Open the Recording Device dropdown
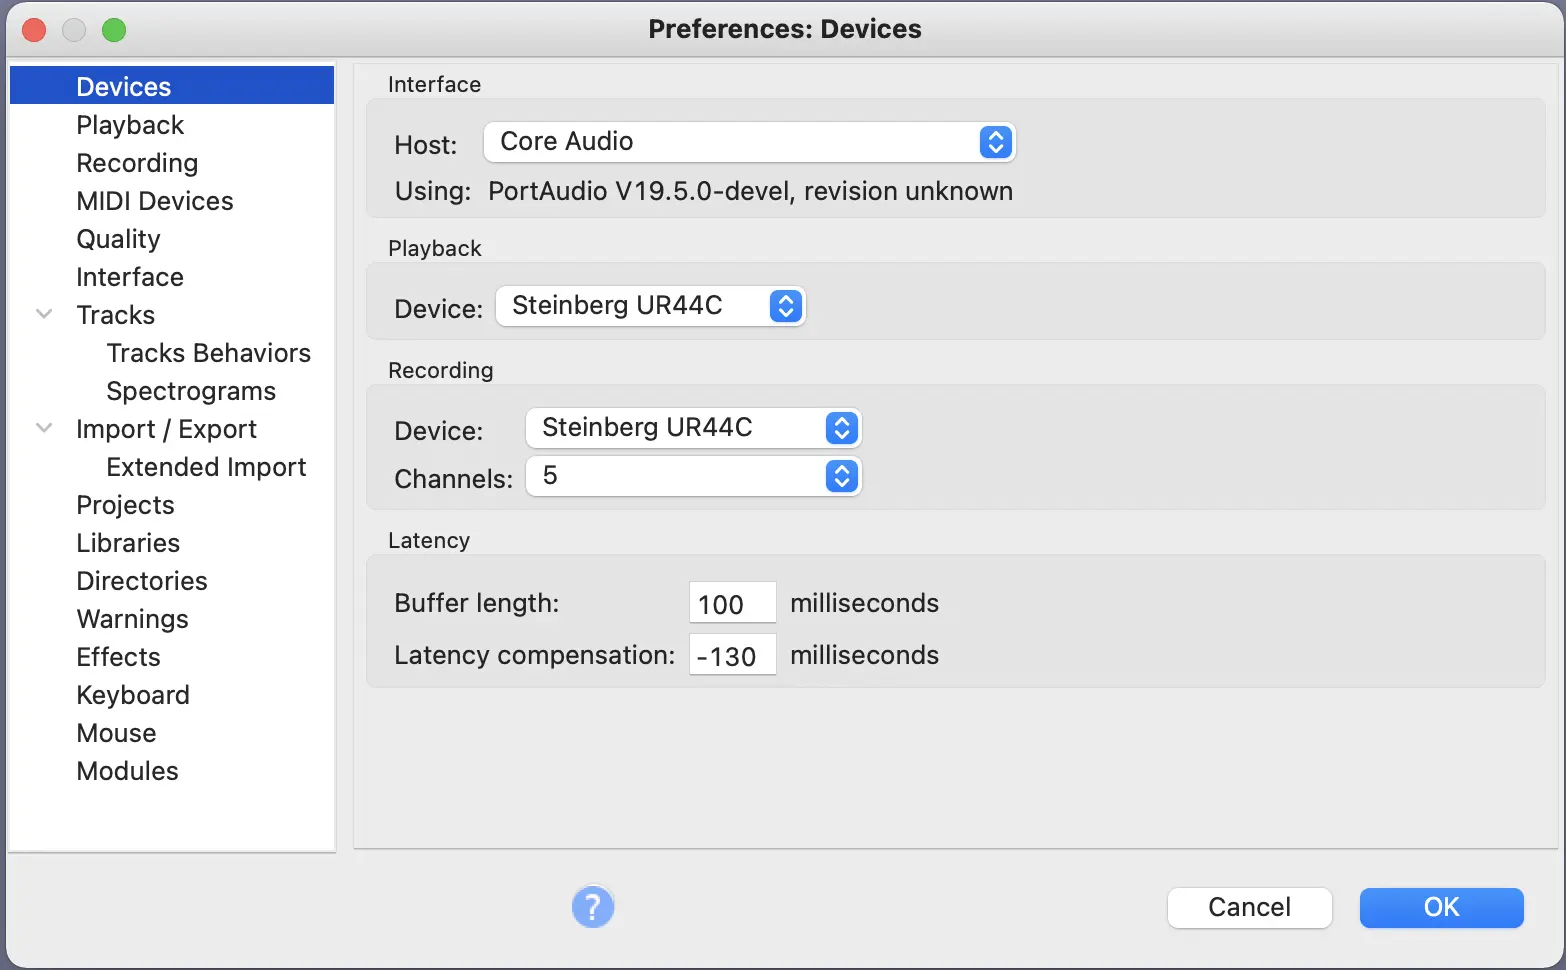Image resolution: width=1566 pixels, height=970 pixels. (x=693, y=428)
